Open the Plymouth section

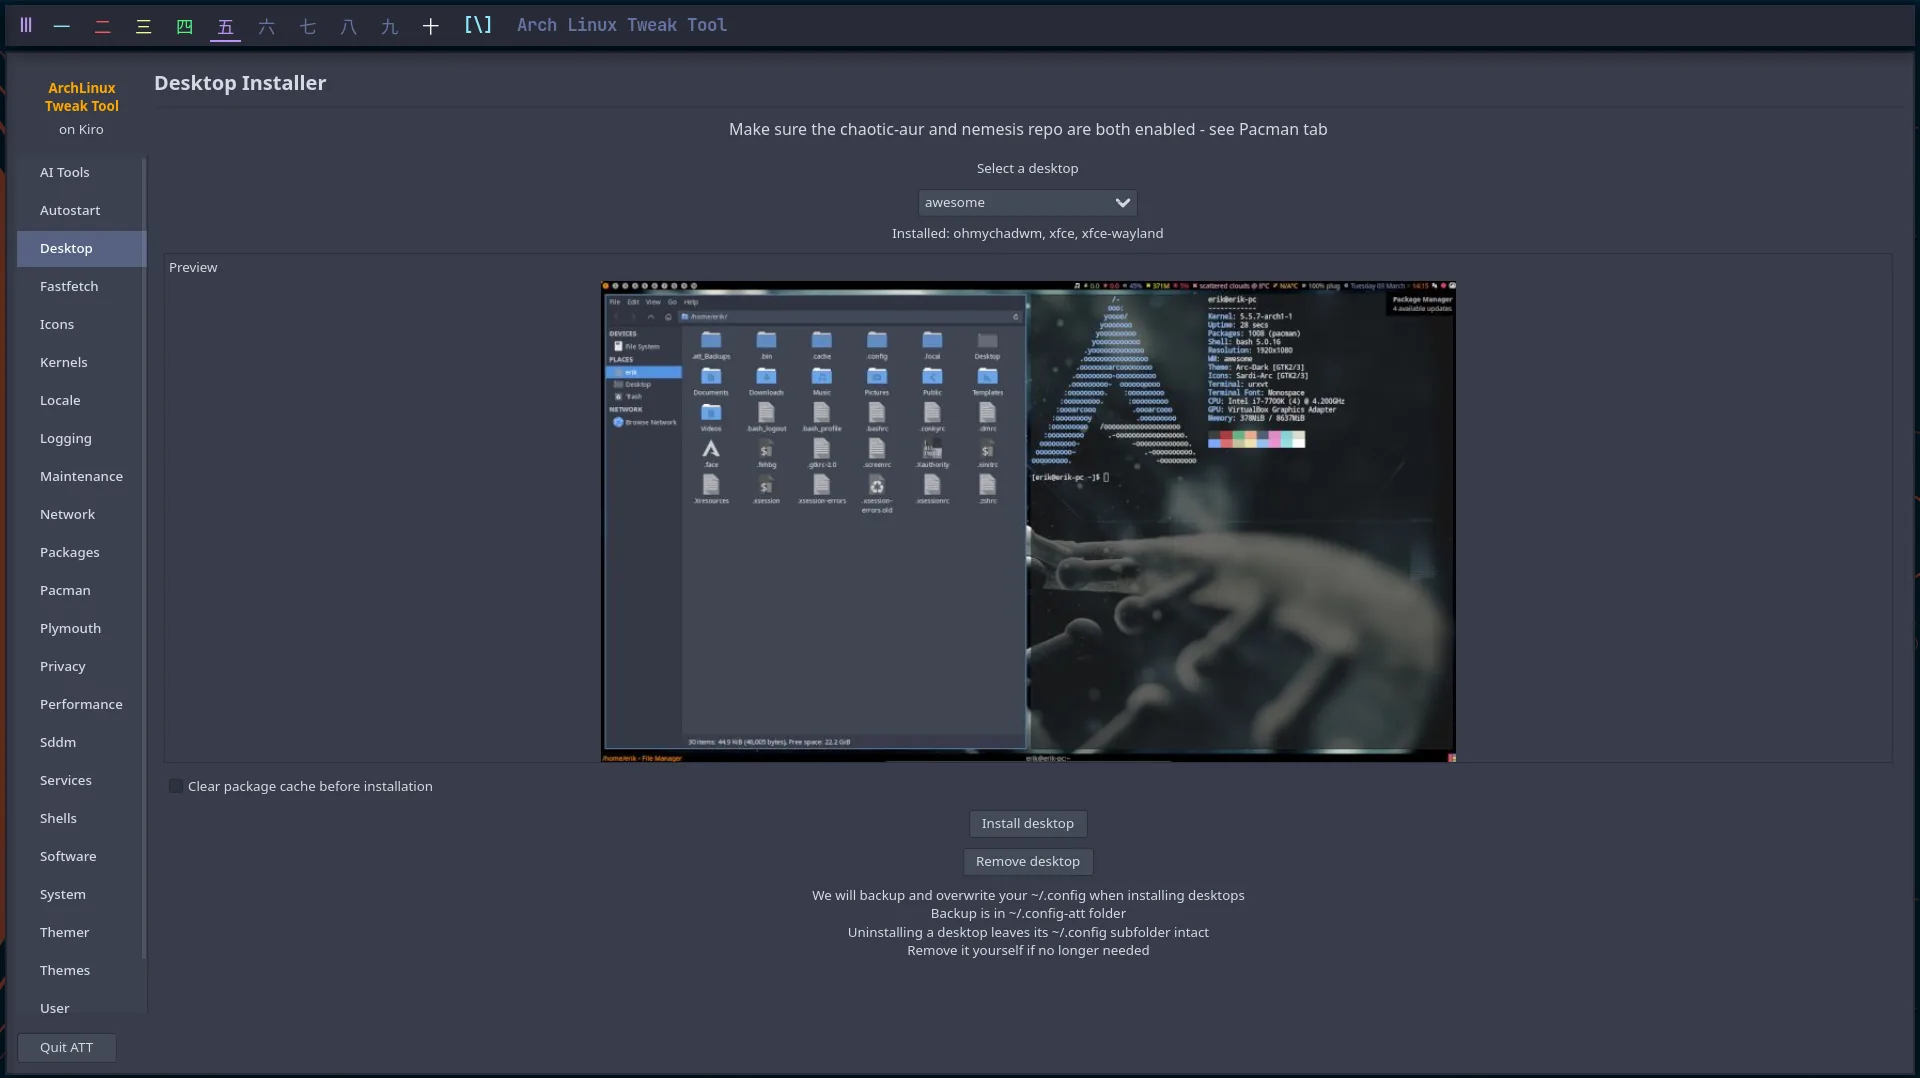81,628
